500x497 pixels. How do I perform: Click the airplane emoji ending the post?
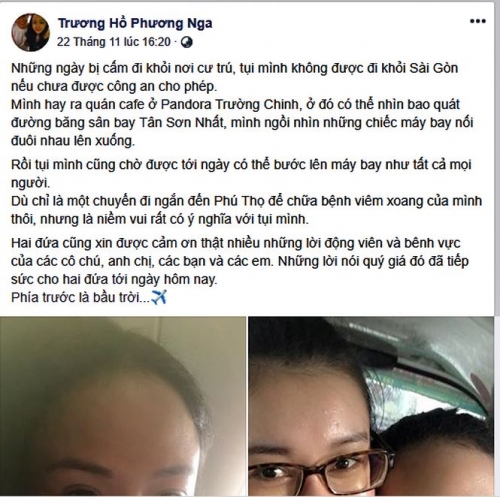click(159, 297)
